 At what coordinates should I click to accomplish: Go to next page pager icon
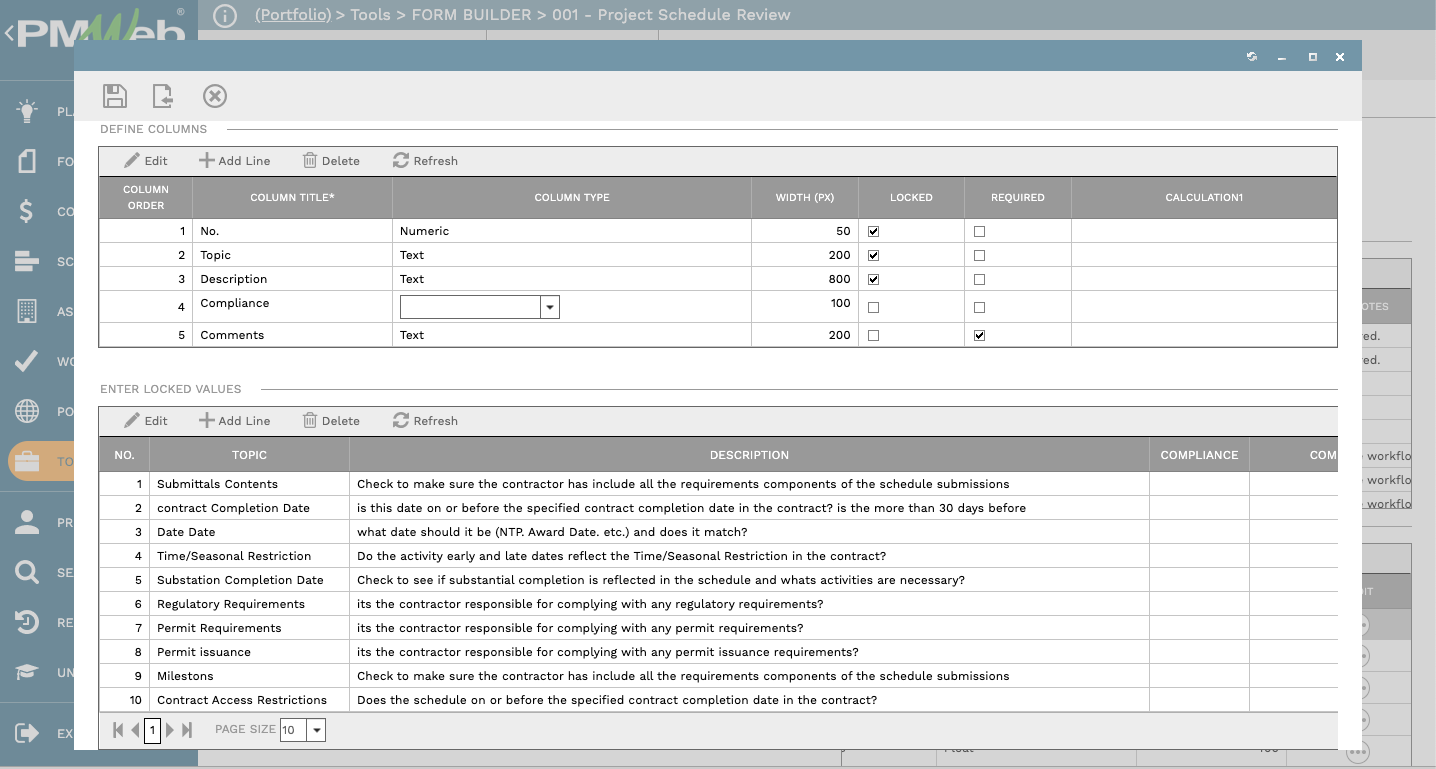[170, 730]
